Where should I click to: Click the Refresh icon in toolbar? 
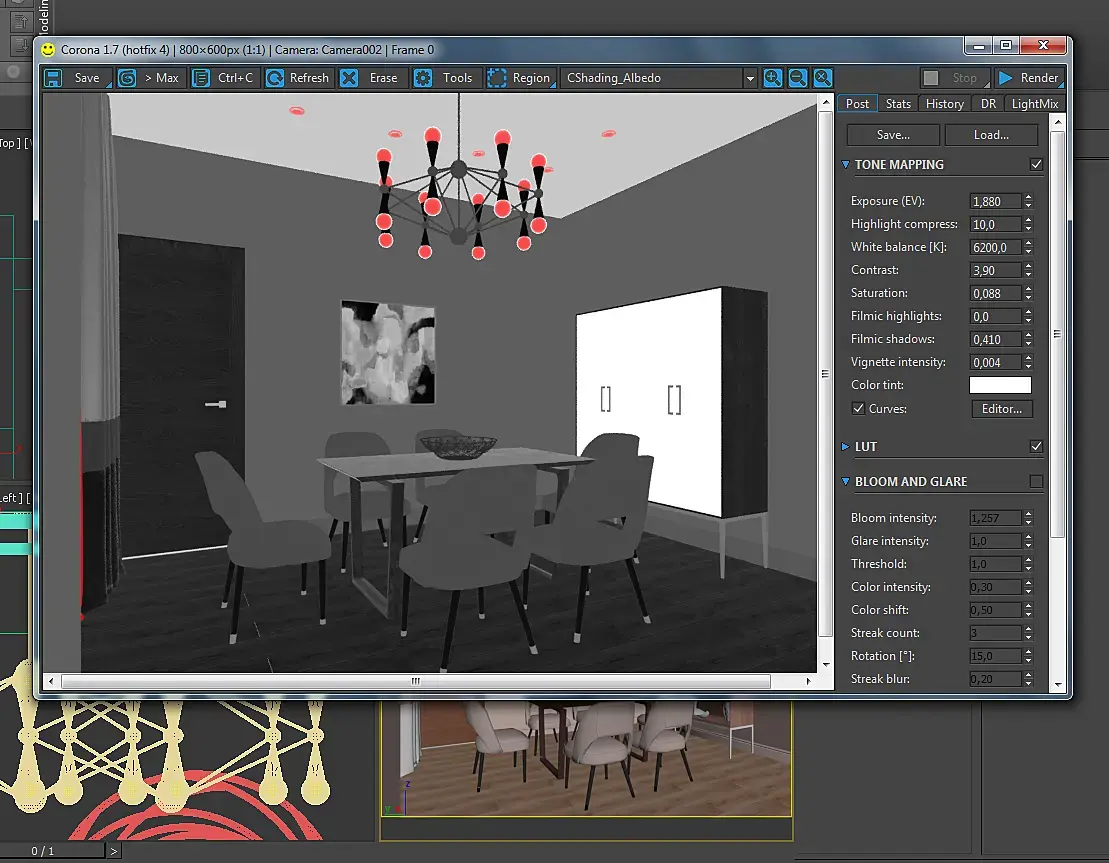coord(275,78)
